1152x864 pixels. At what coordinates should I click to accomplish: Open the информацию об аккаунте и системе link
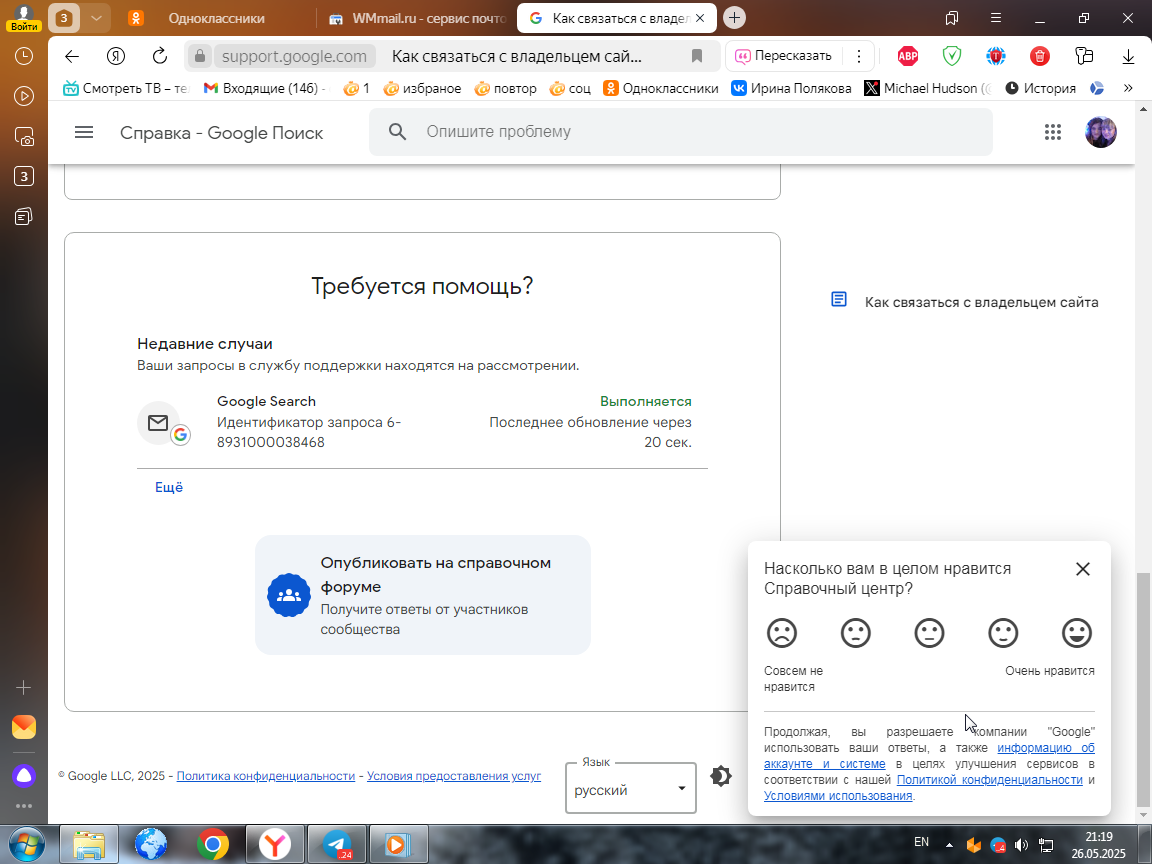point(929,755)
